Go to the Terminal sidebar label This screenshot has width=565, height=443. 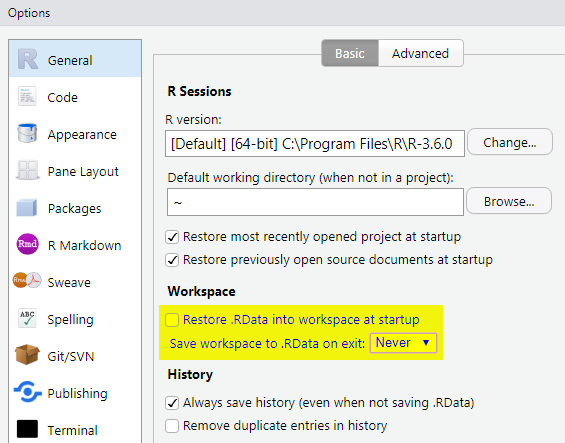73,430
